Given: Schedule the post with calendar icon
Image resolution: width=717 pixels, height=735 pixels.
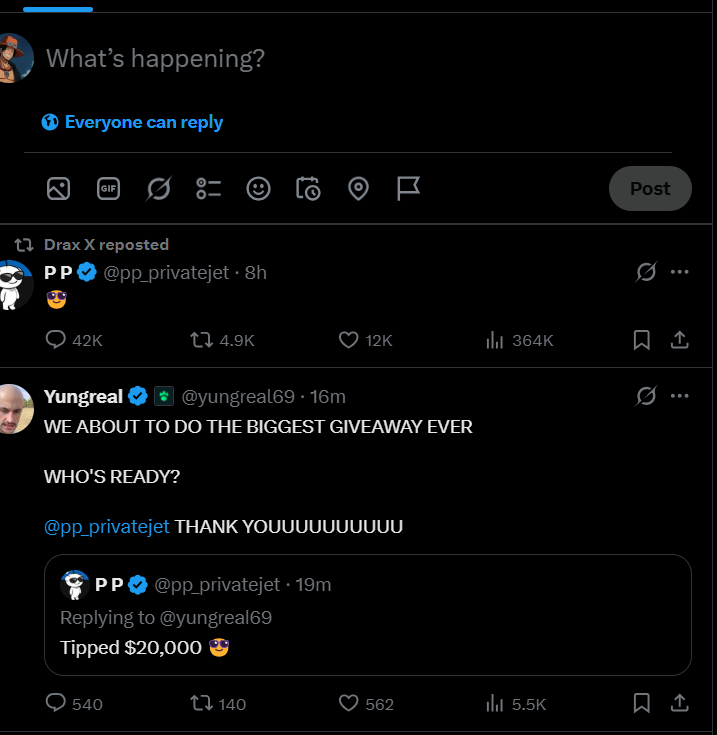Looking at the screenshot, I should click(x=308, y=189).
